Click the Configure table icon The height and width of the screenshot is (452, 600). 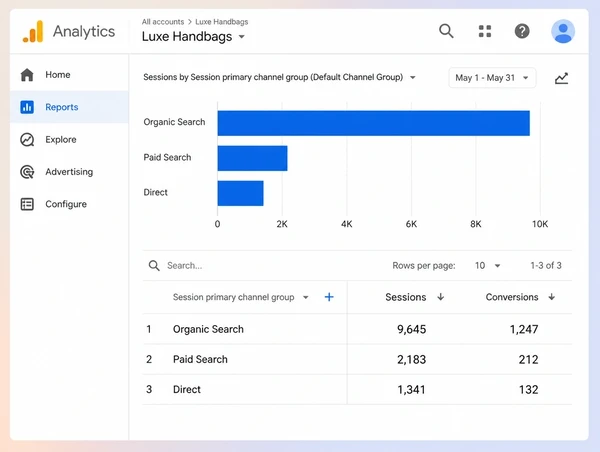coord(27,204)
